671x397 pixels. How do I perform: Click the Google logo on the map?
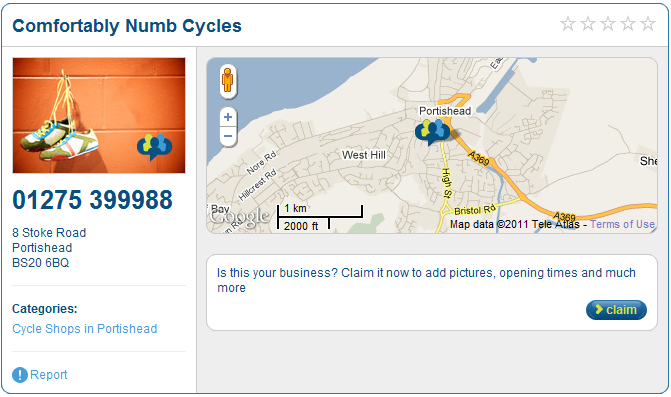coord(240,217)
